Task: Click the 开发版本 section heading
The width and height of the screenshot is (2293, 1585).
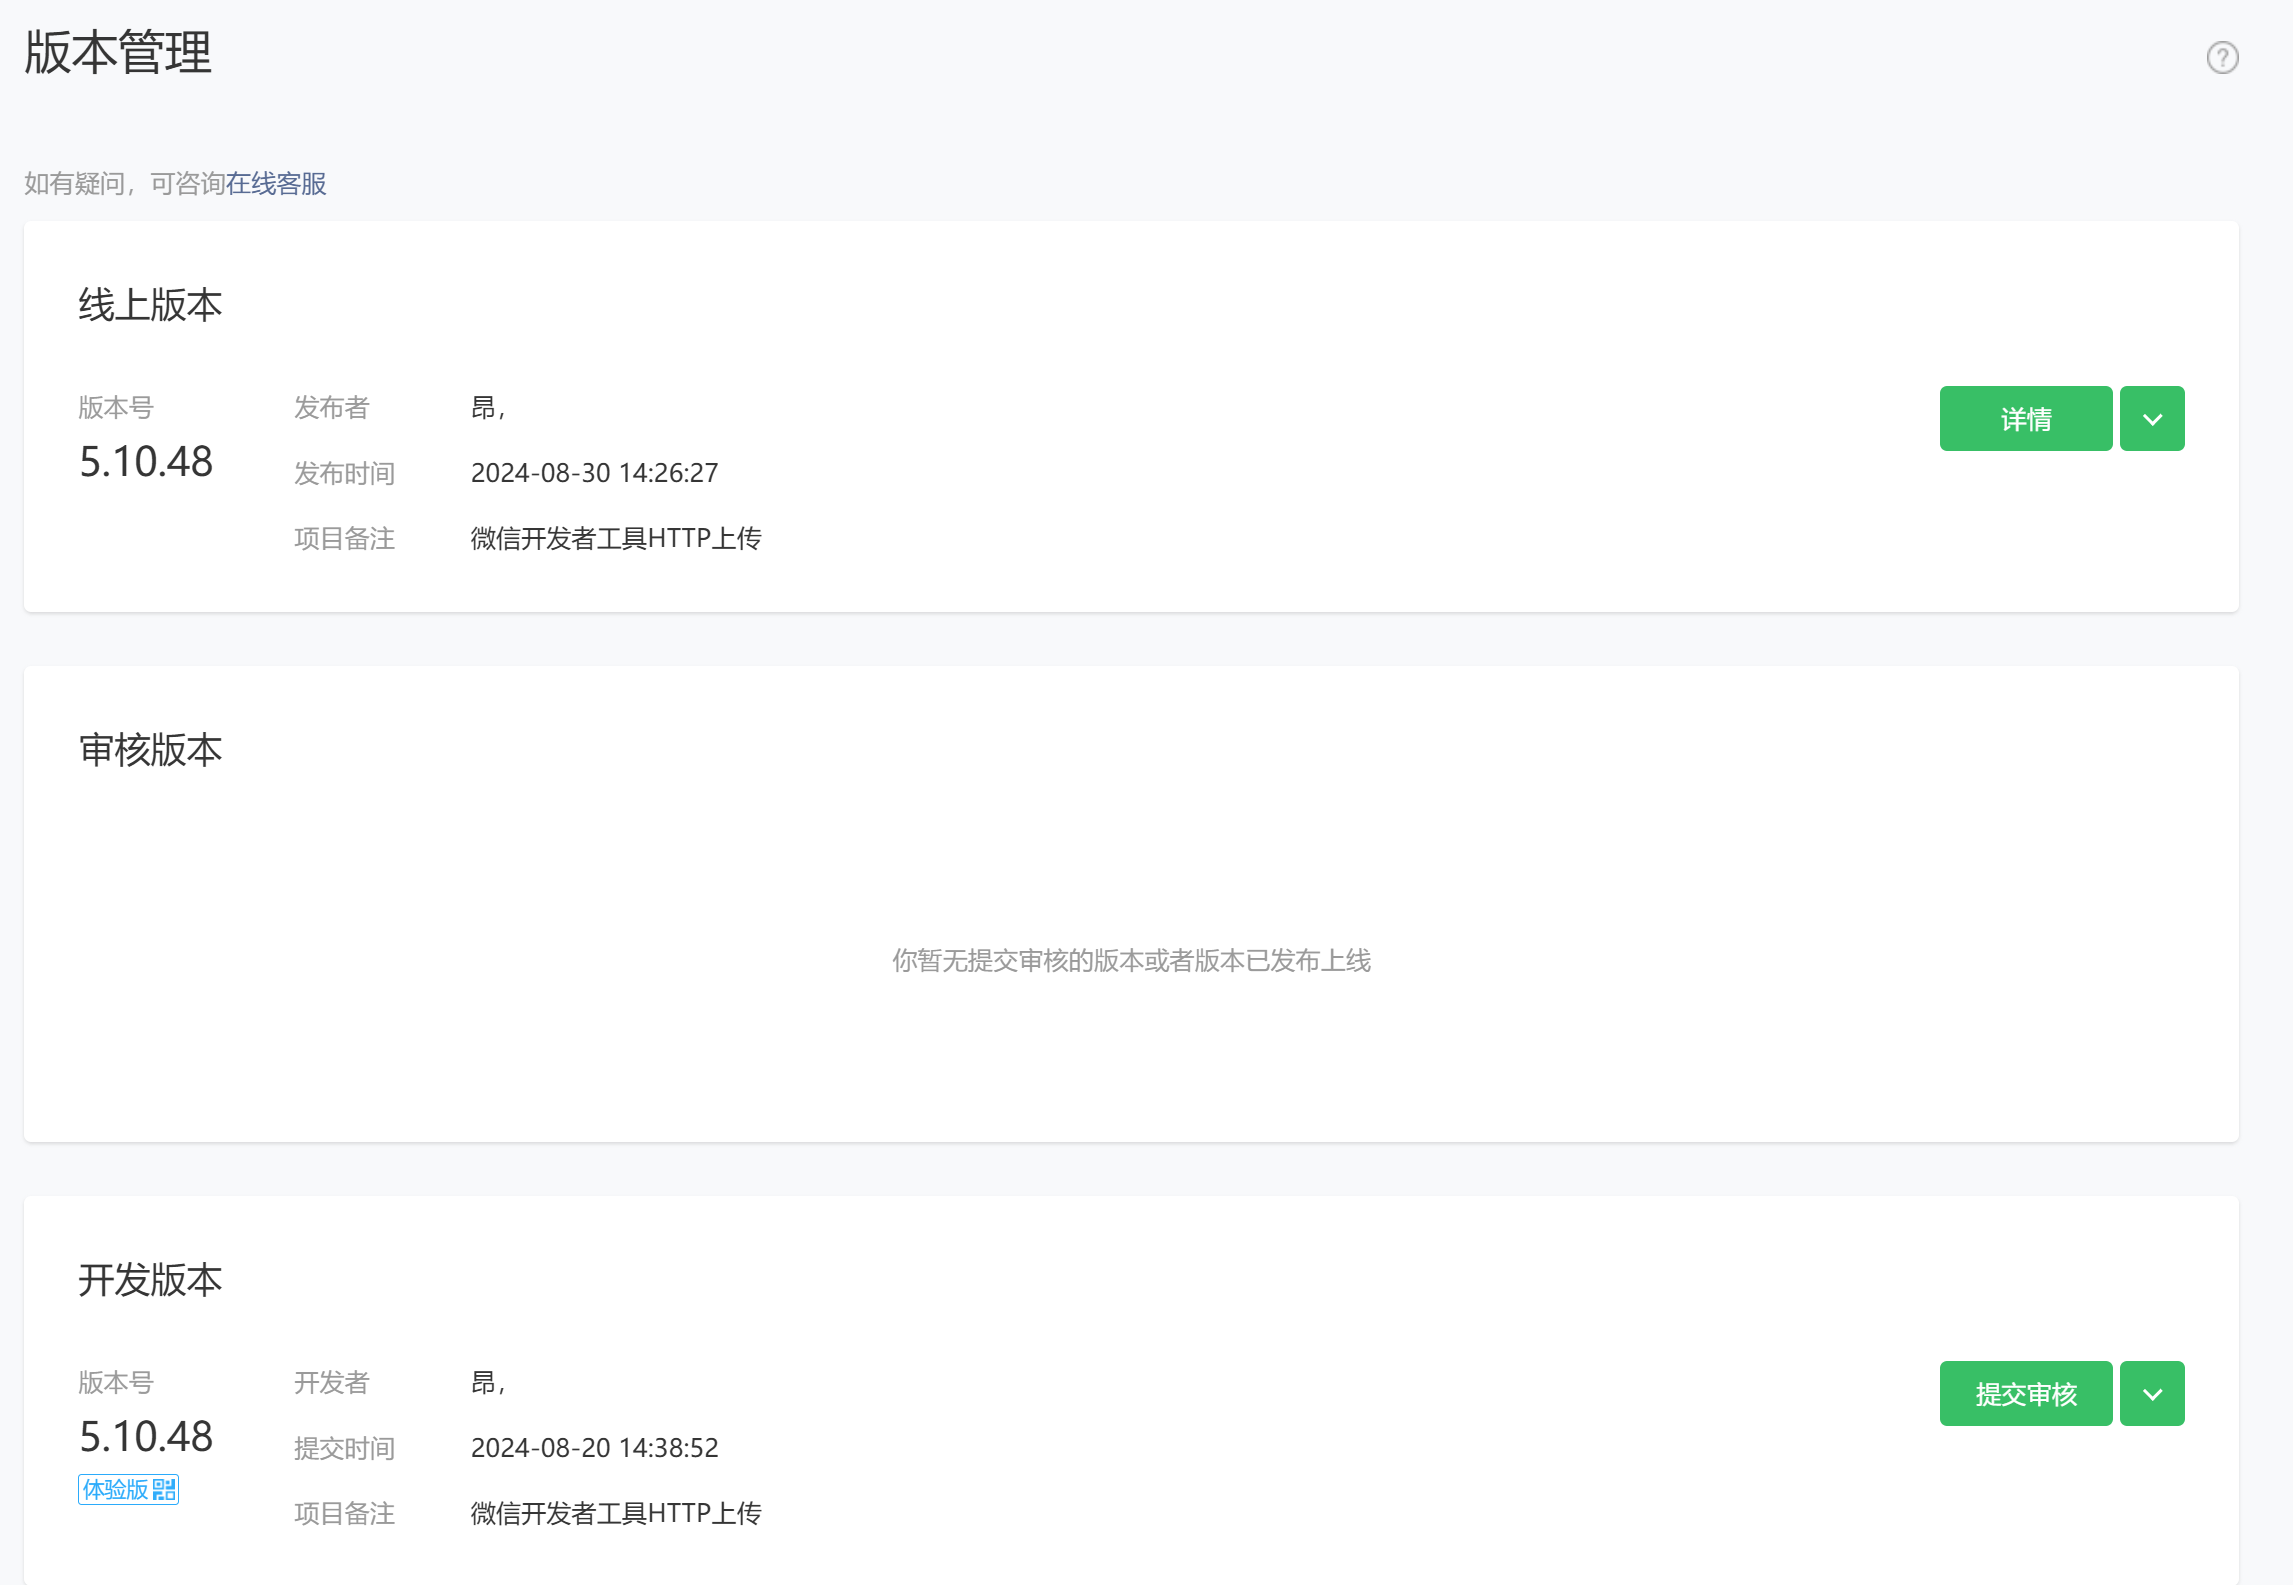Action: point(150,1280)
